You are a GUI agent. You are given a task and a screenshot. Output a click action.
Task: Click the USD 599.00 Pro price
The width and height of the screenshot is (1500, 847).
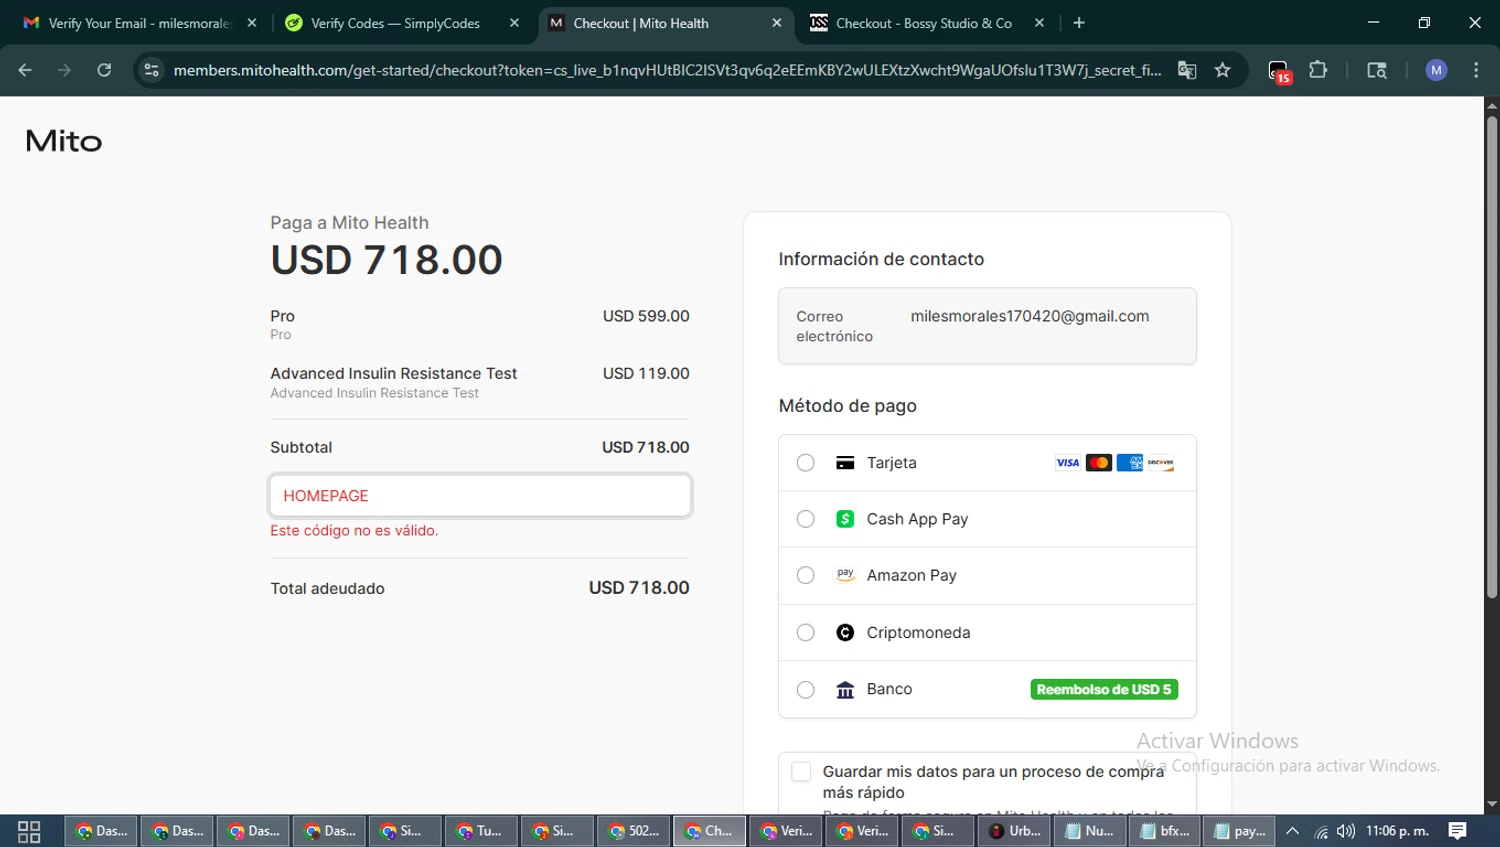tap(646, 316)
